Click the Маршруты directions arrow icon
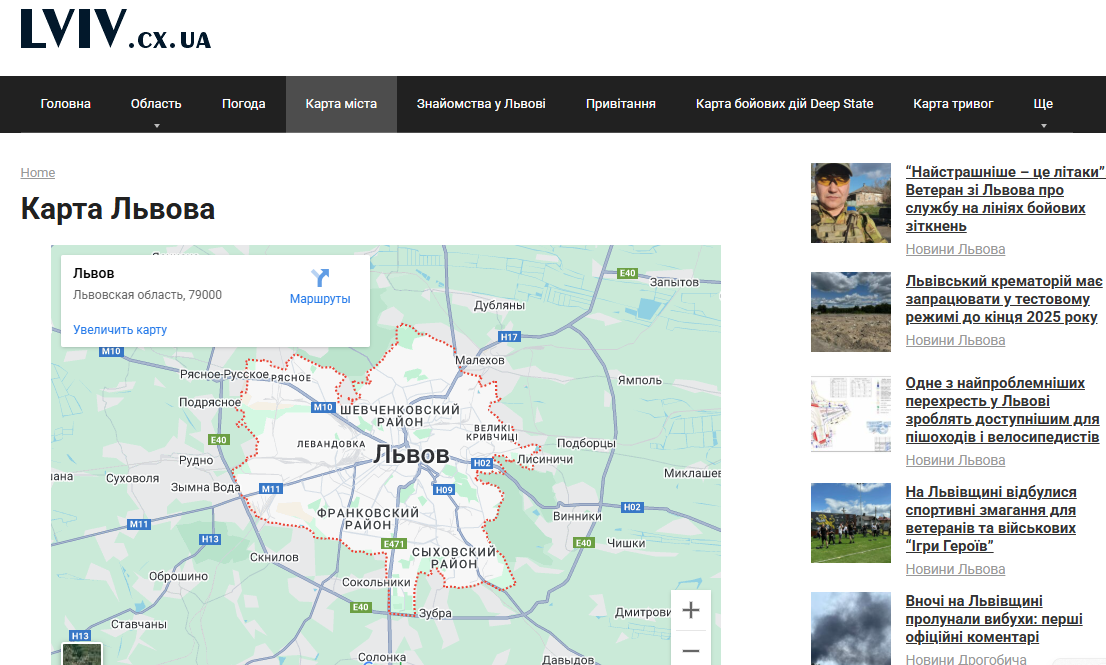The height and width of the screenshot is (665, 1106). tap(320, 277)
